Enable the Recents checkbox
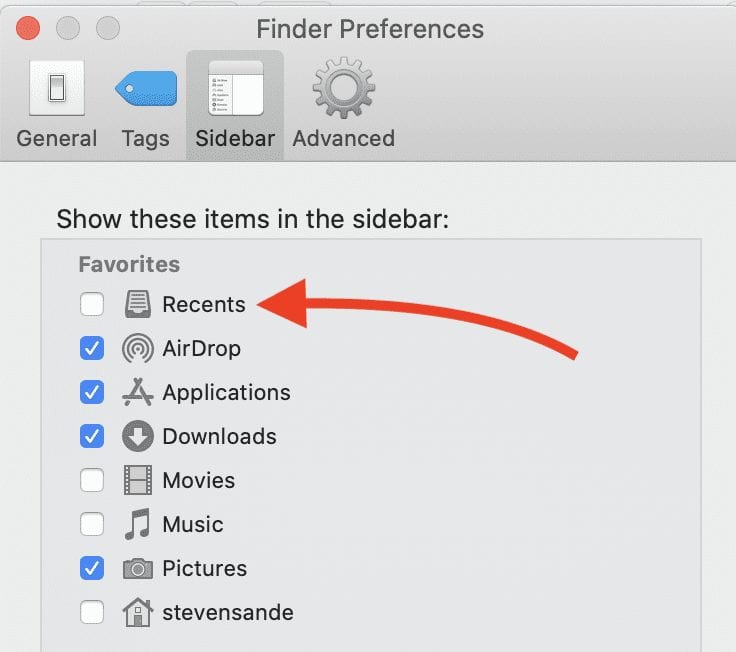736x652 pixels. 92,304
